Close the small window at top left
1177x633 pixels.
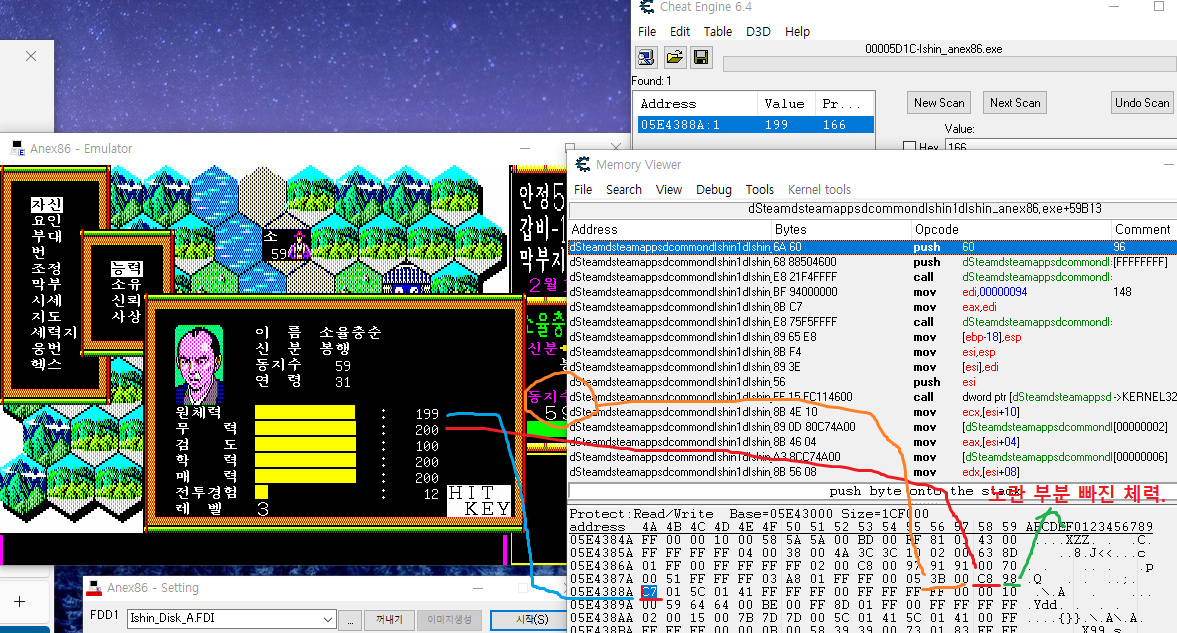[x=31, y=56]
